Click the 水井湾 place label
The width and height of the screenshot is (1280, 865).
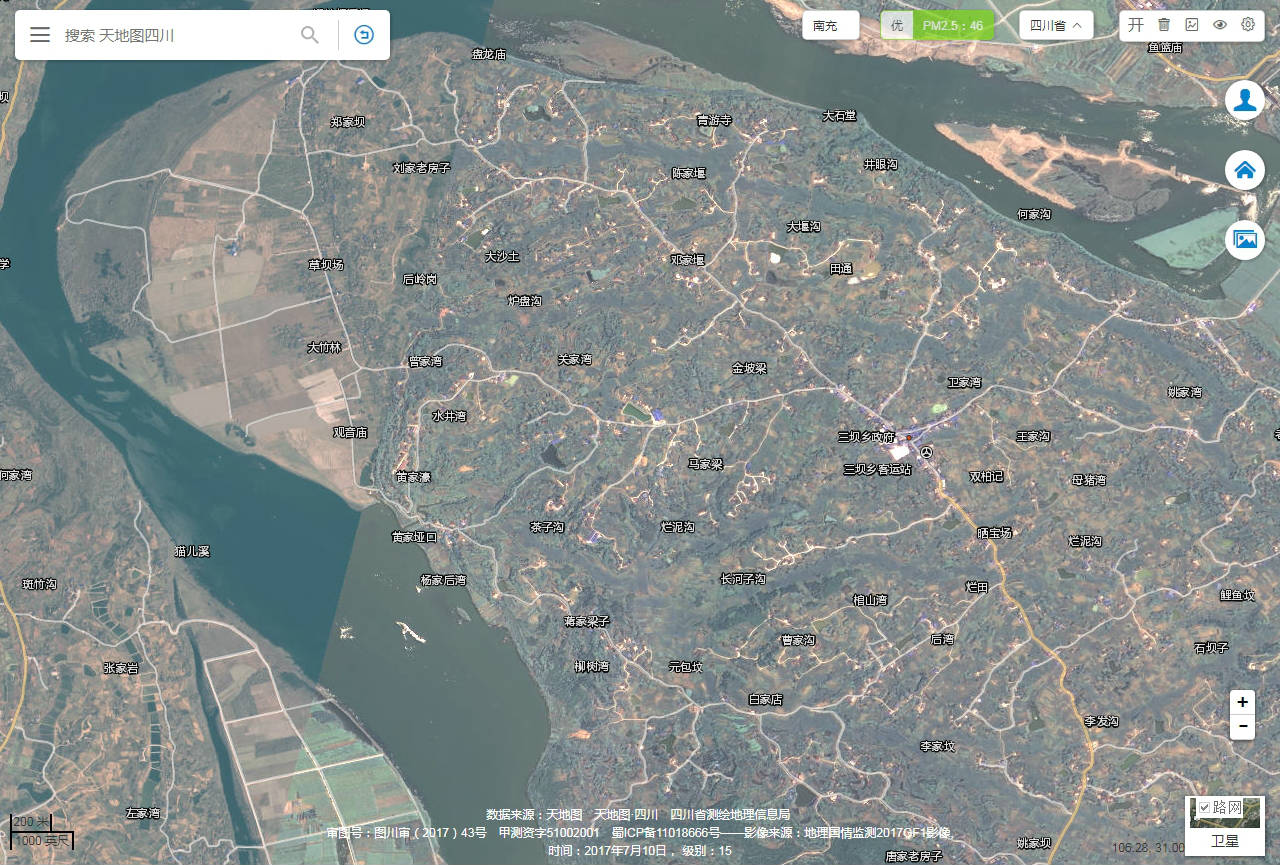(449, 416)
